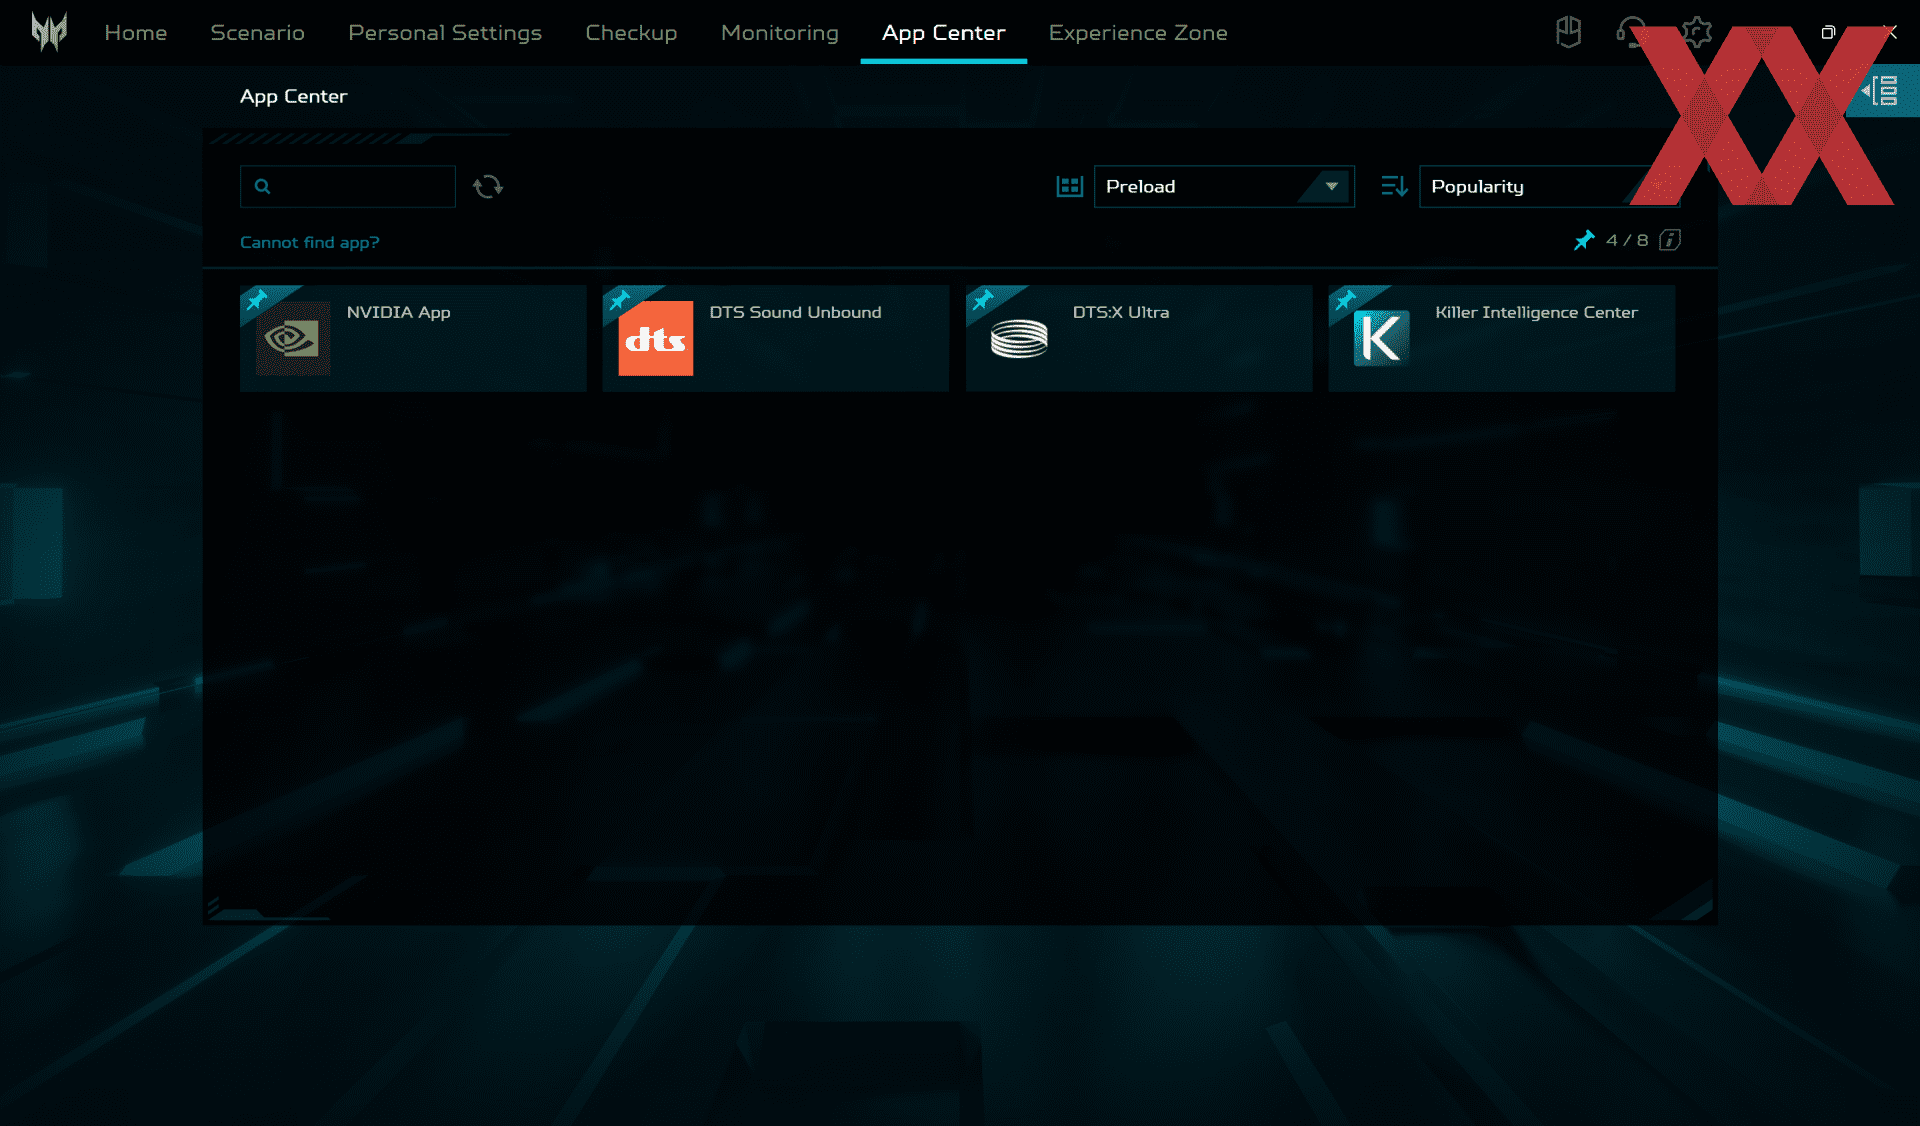Click the grid category view icon
Image resolution: width=1920 pixels, height=1126 pixels.
[x=1070, y=187]
